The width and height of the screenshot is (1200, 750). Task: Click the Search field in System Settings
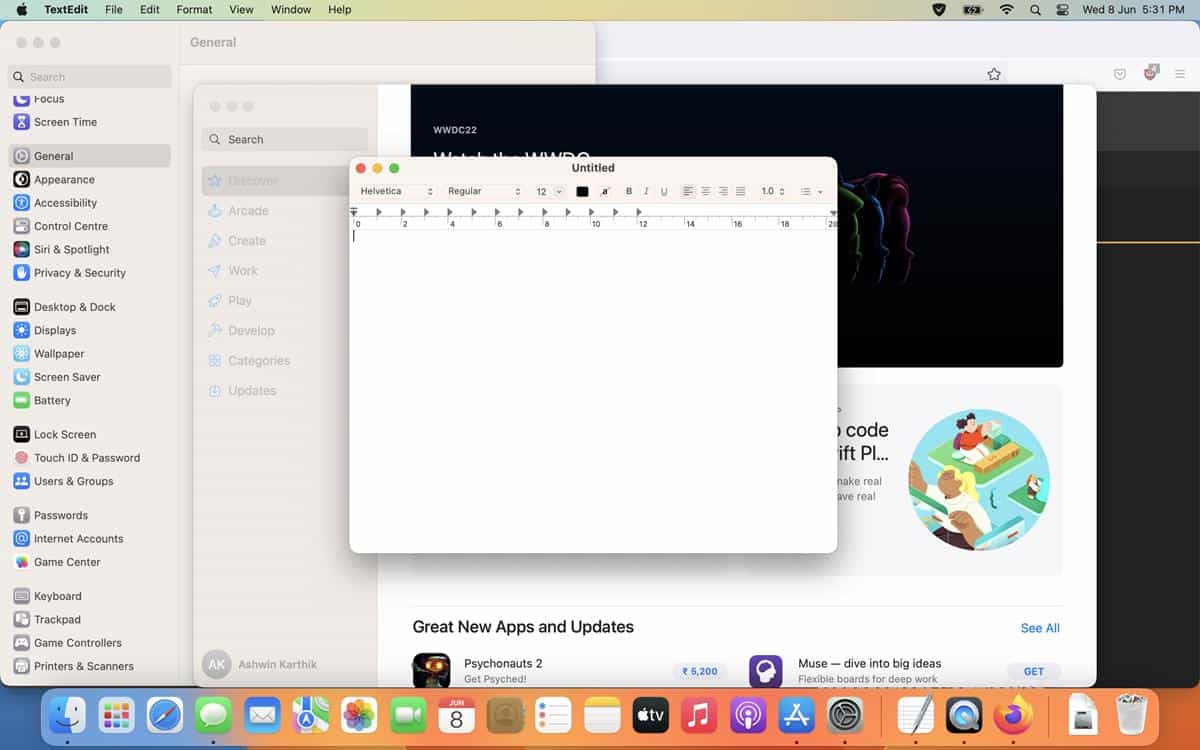click(89, 76)
